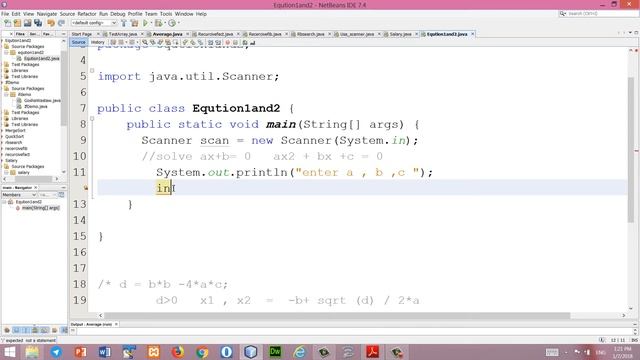Click the Undo arrow in toolbar
Viewport: 640px width, 360px height.
[x=51, y=23]
